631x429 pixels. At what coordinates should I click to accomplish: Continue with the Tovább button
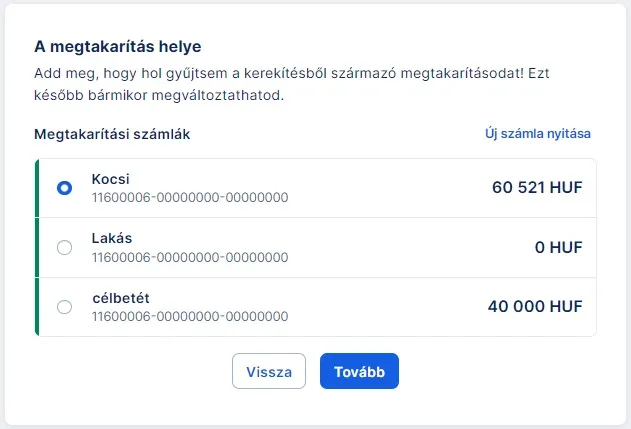pyautogui.click(x=359, y=371)
